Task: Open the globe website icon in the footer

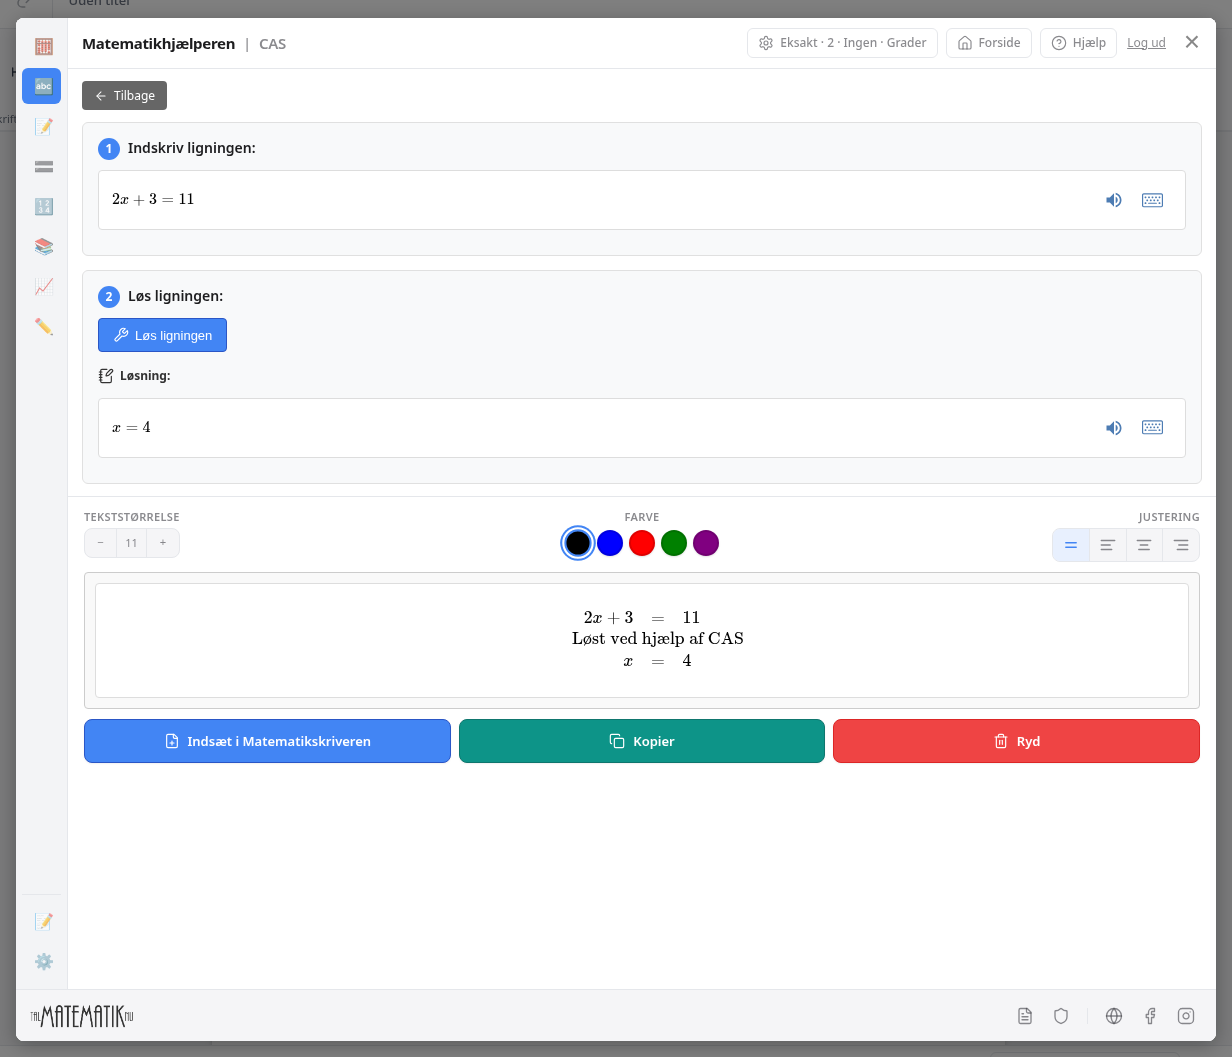Action: (1114, 1016)
